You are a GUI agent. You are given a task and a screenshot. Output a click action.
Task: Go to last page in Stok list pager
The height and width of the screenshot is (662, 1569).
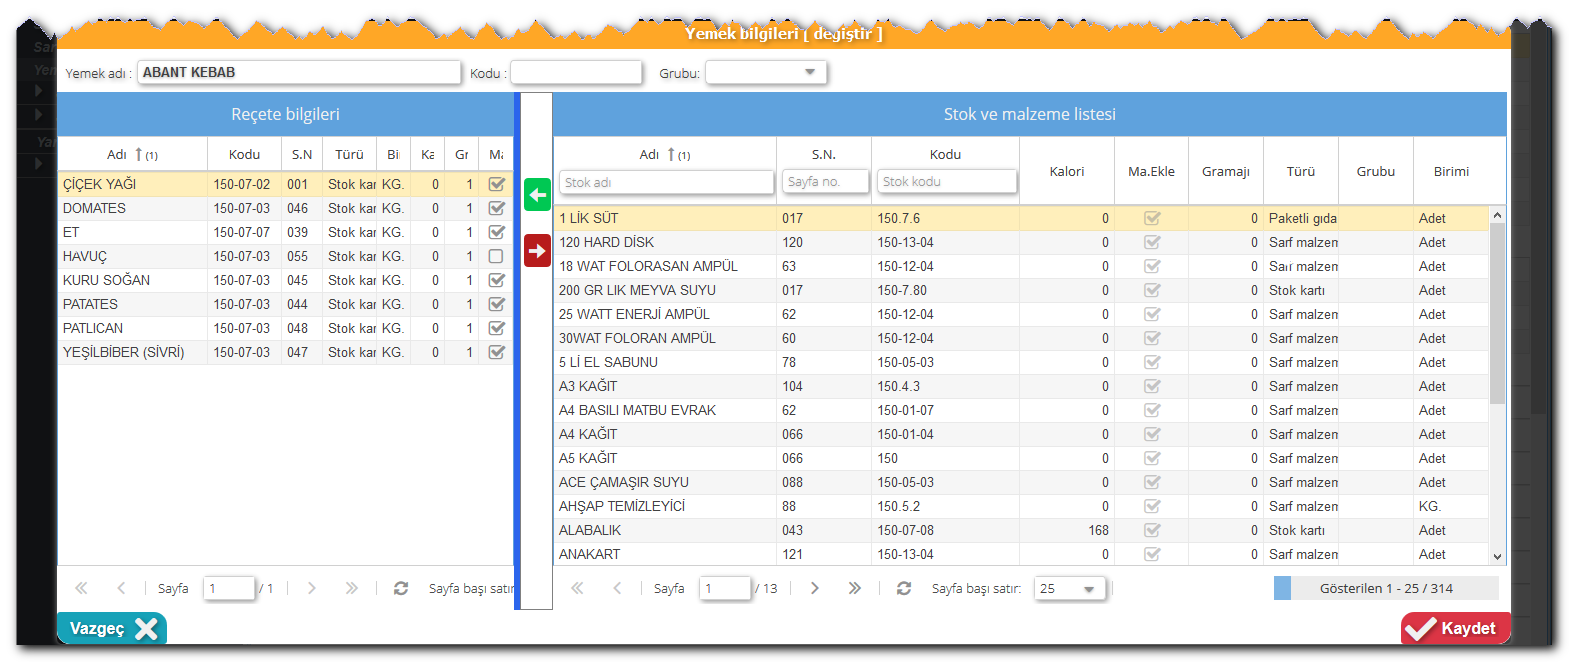(854, 588)
